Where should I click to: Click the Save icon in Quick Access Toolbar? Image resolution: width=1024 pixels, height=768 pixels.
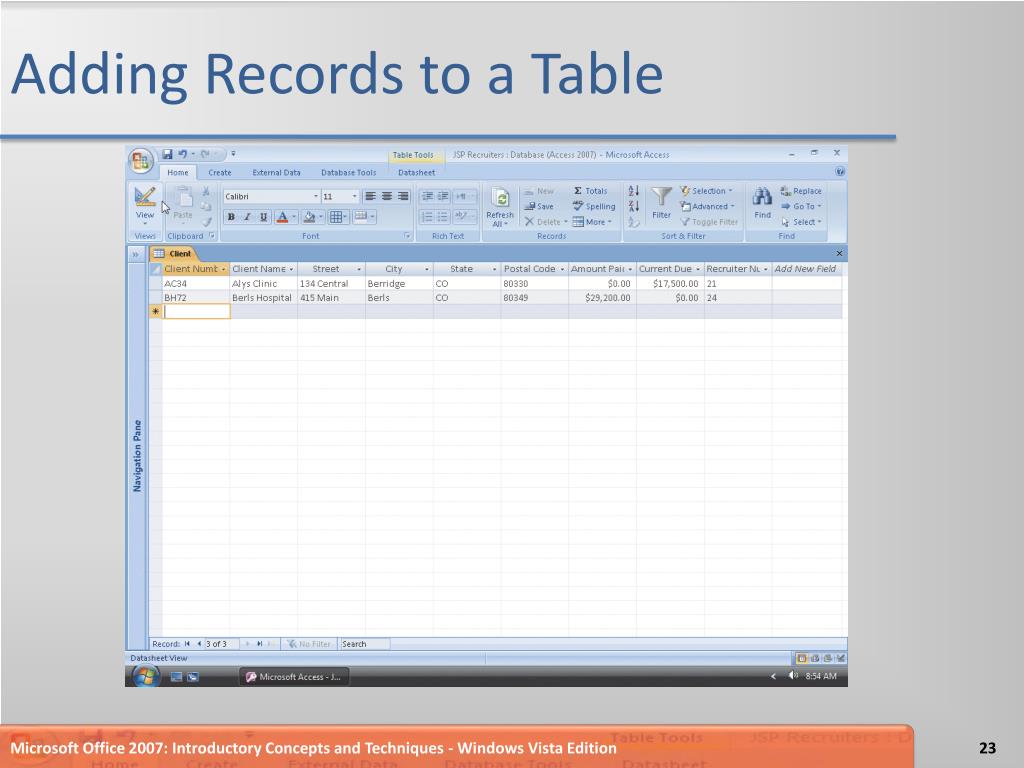(167, 154)
